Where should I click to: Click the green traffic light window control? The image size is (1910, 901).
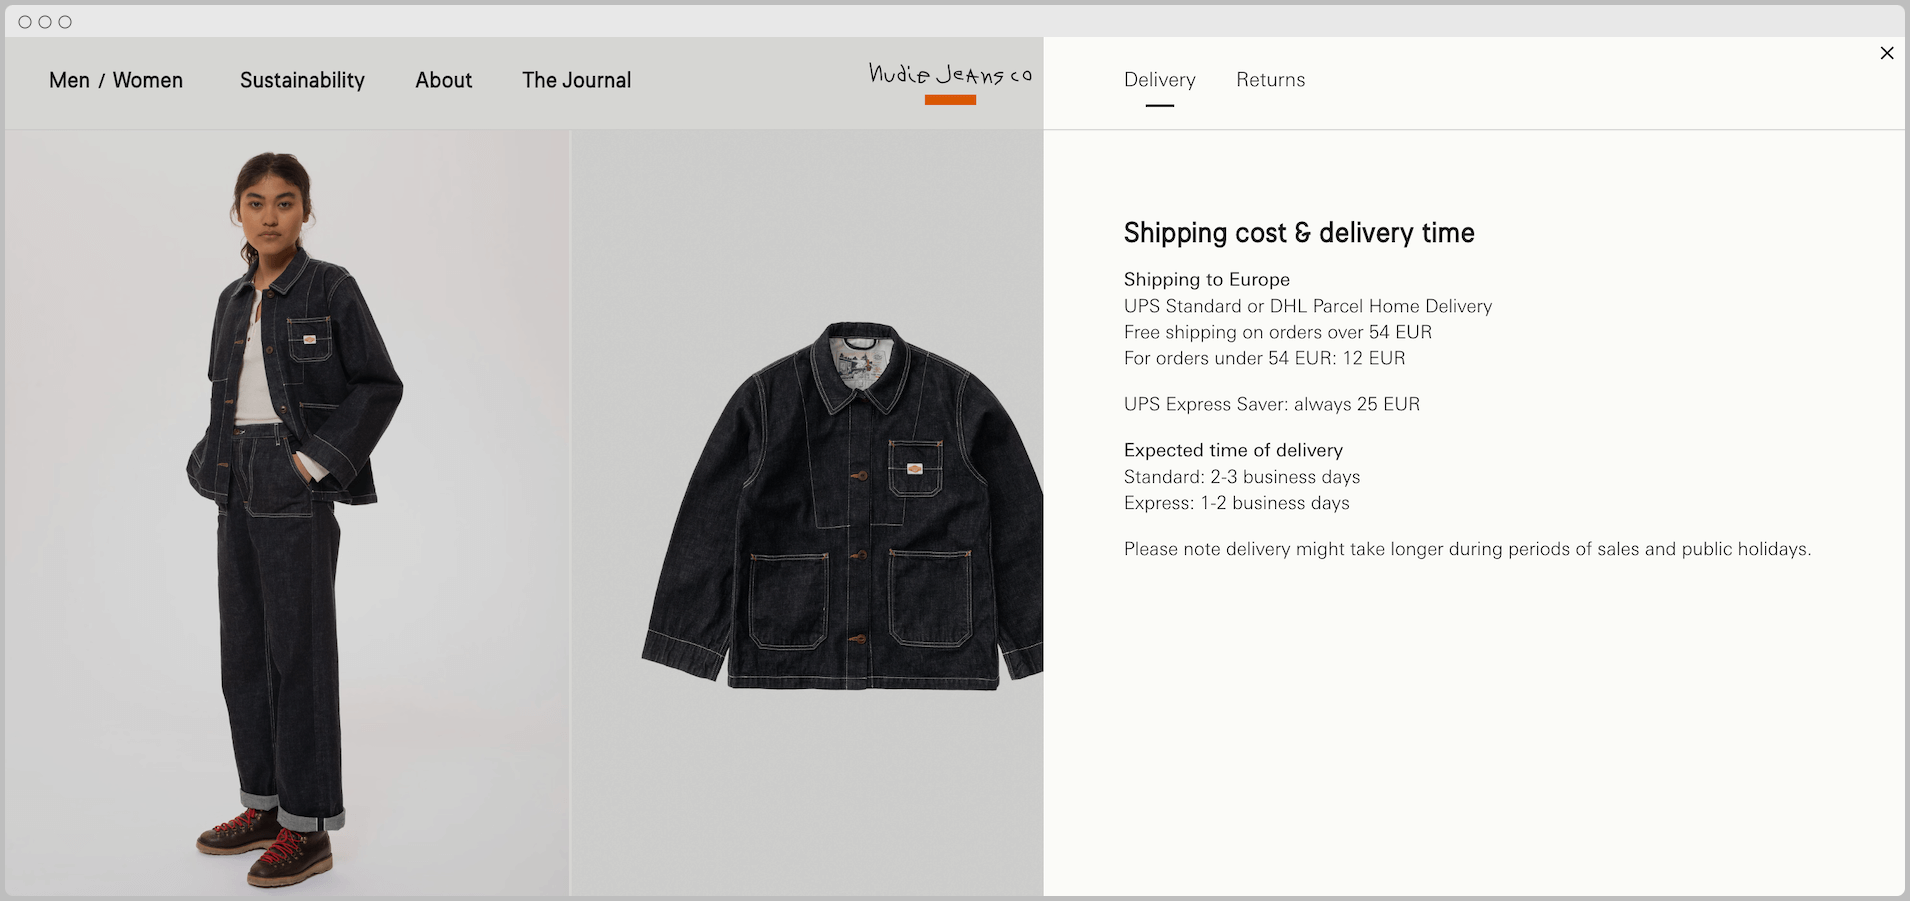[x=65, y=21]
